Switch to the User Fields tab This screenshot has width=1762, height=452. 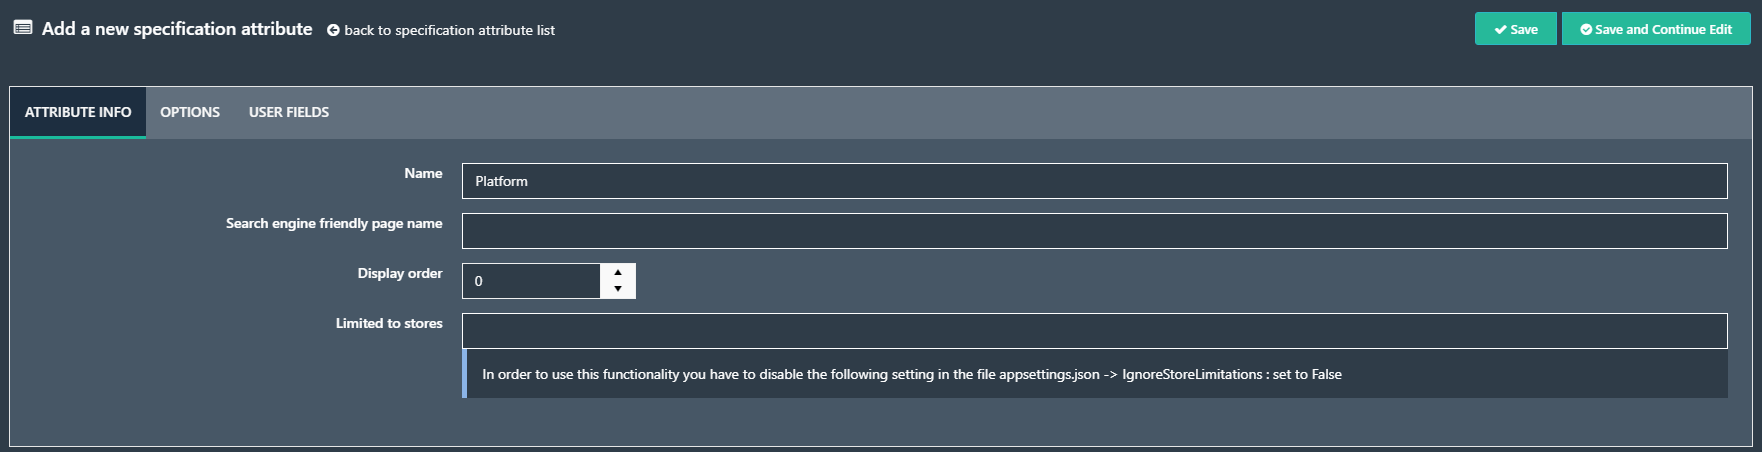(x=289, y=112)
